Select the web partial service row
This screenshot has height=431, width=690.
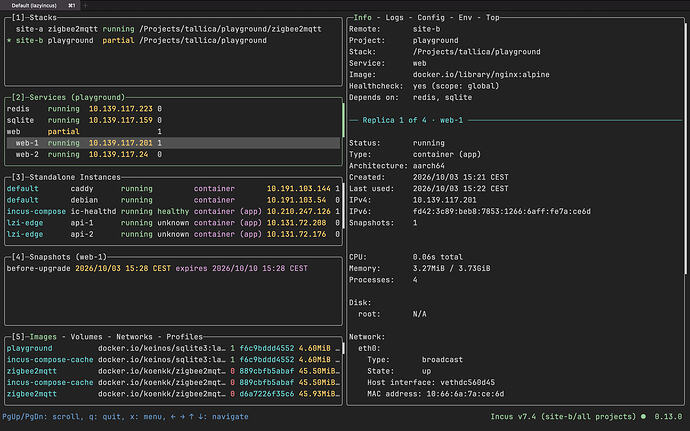(173, 132)
